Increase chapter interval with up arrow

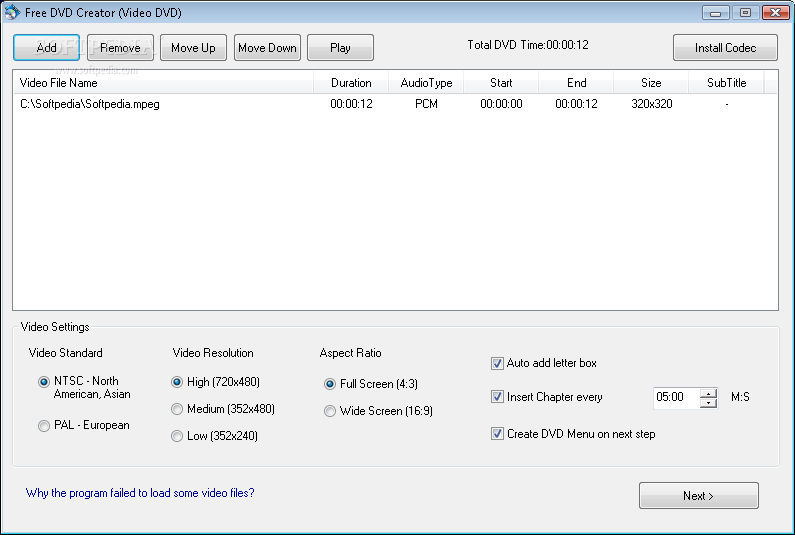(x=708, y=393)
